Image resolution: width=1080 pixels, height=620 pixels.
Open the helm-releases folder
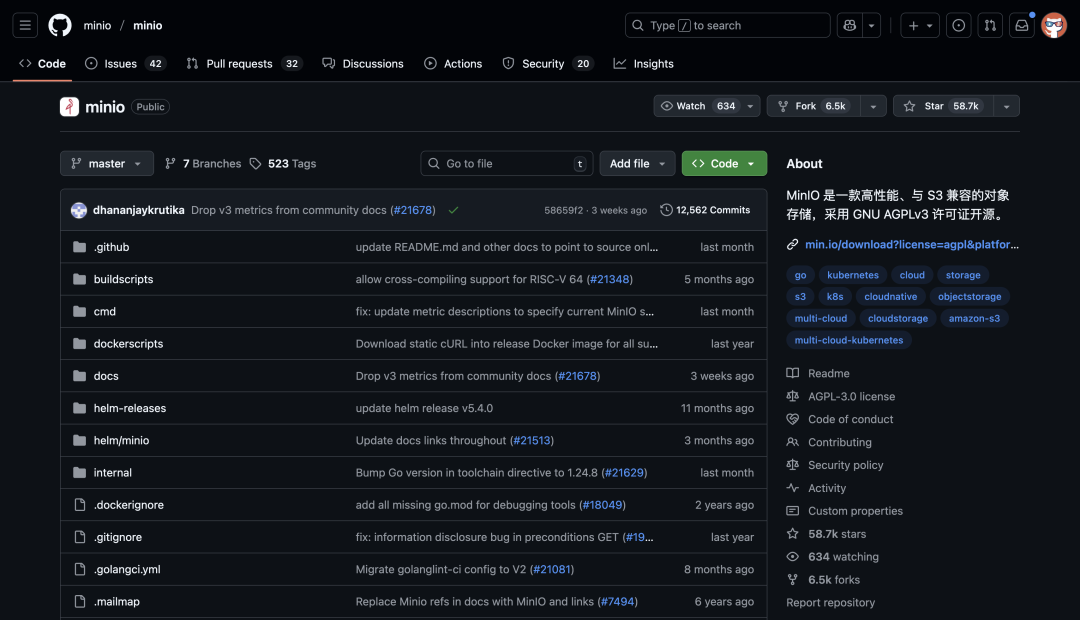click(129, 408)
